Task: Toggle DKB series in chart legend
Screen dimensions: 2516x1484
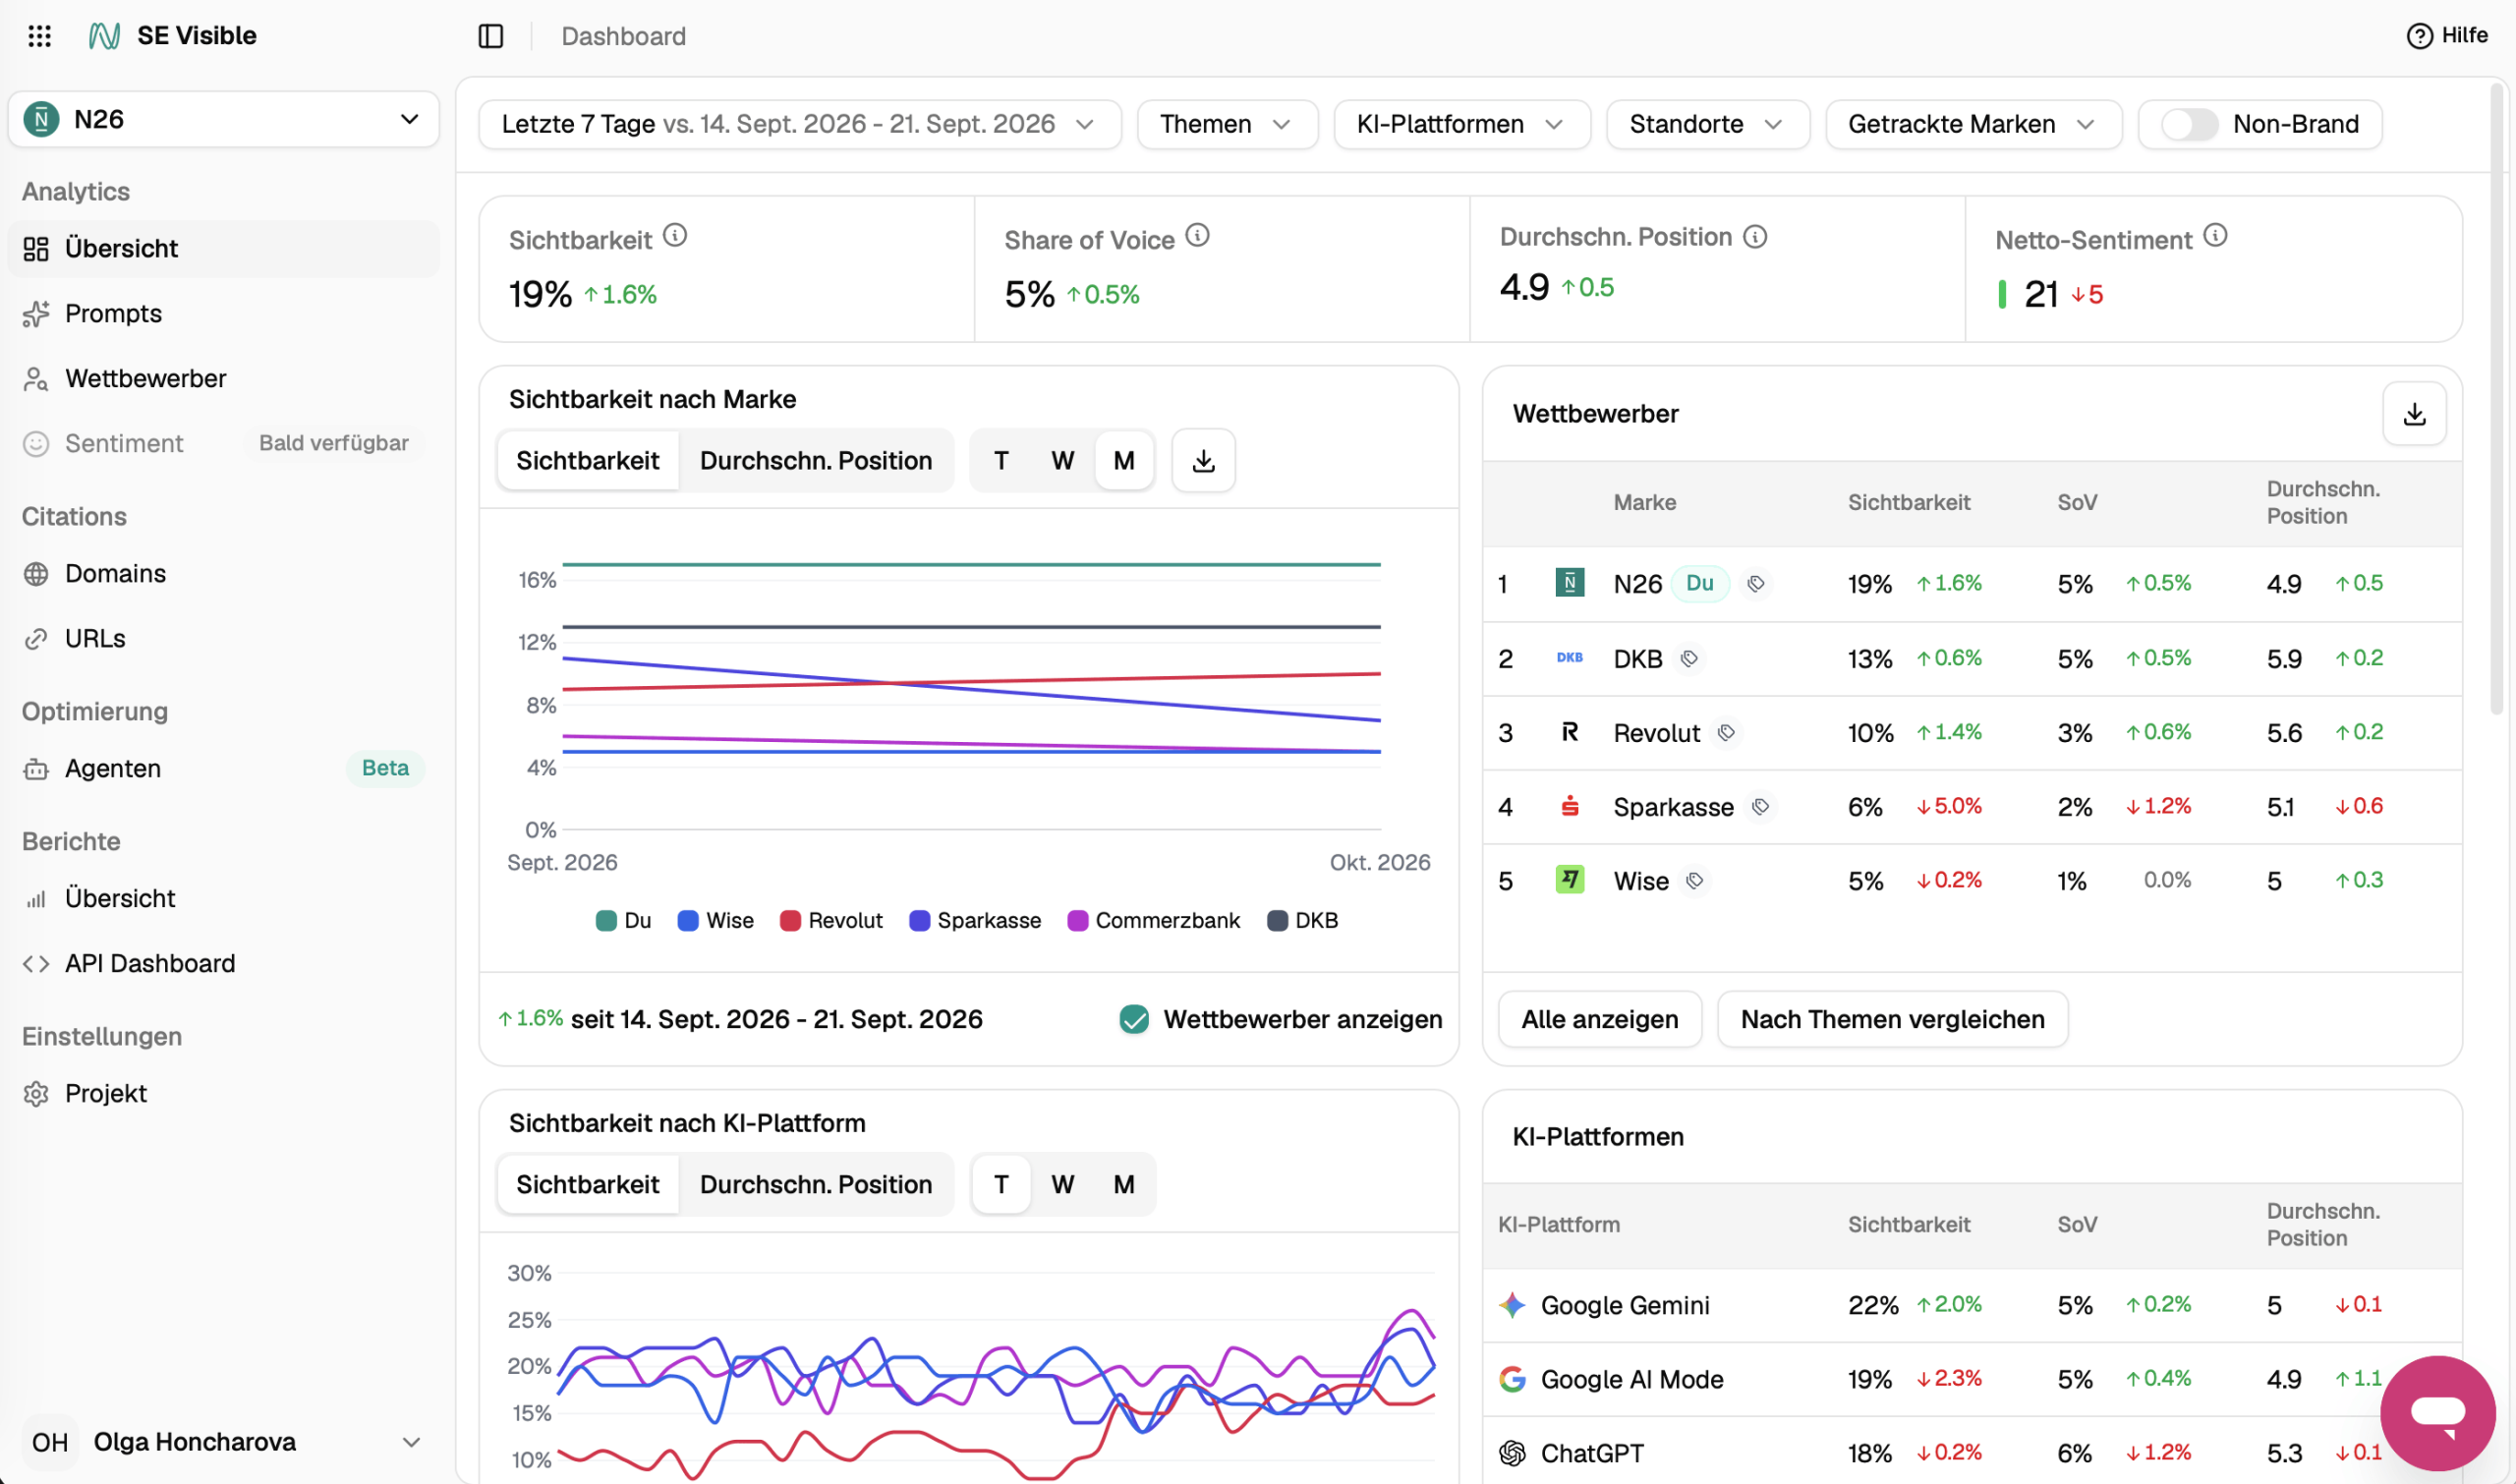Action: pos(1301,920)
